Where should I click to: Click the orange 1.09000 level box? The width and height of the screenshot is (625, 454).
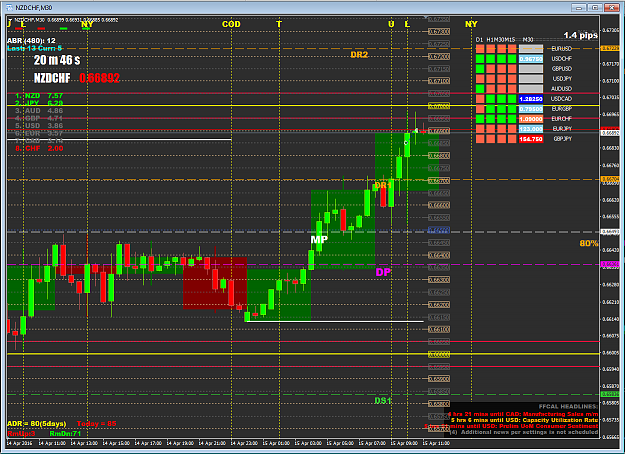(531, 119)
